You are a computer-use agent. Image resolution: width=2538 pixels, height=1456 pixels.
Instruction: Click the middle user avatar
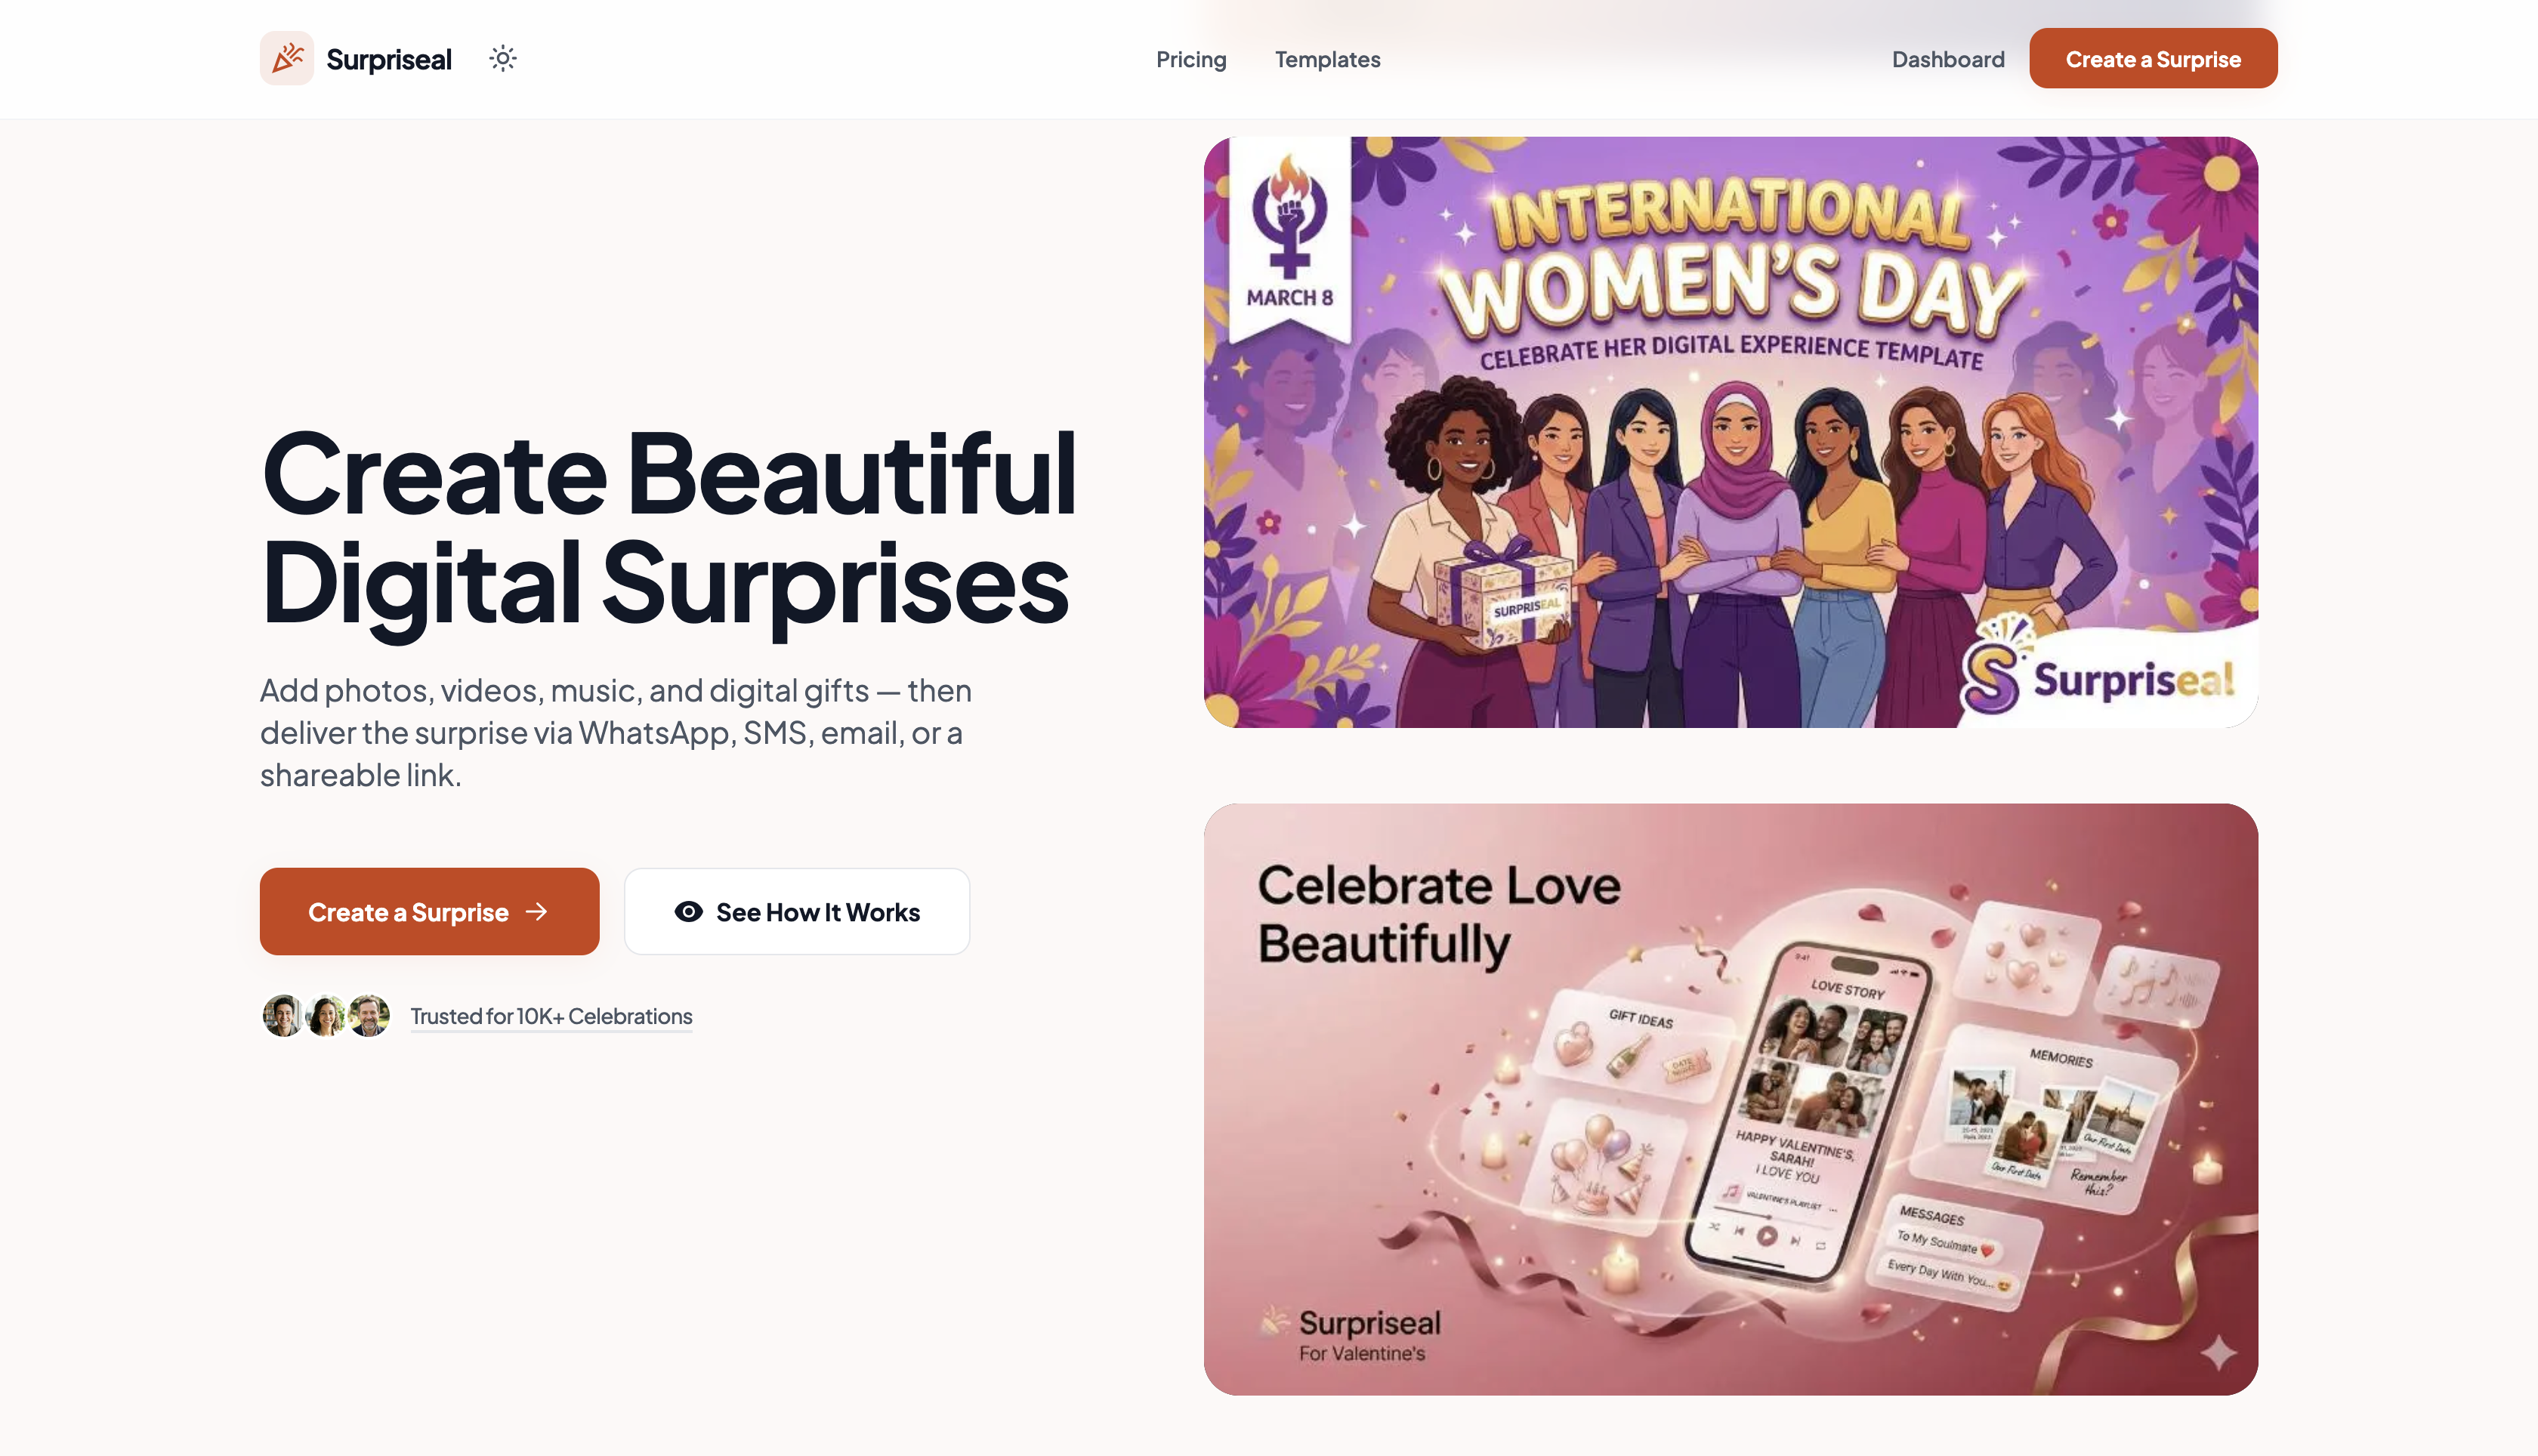pyautogui.click(x=326, y=1016)
